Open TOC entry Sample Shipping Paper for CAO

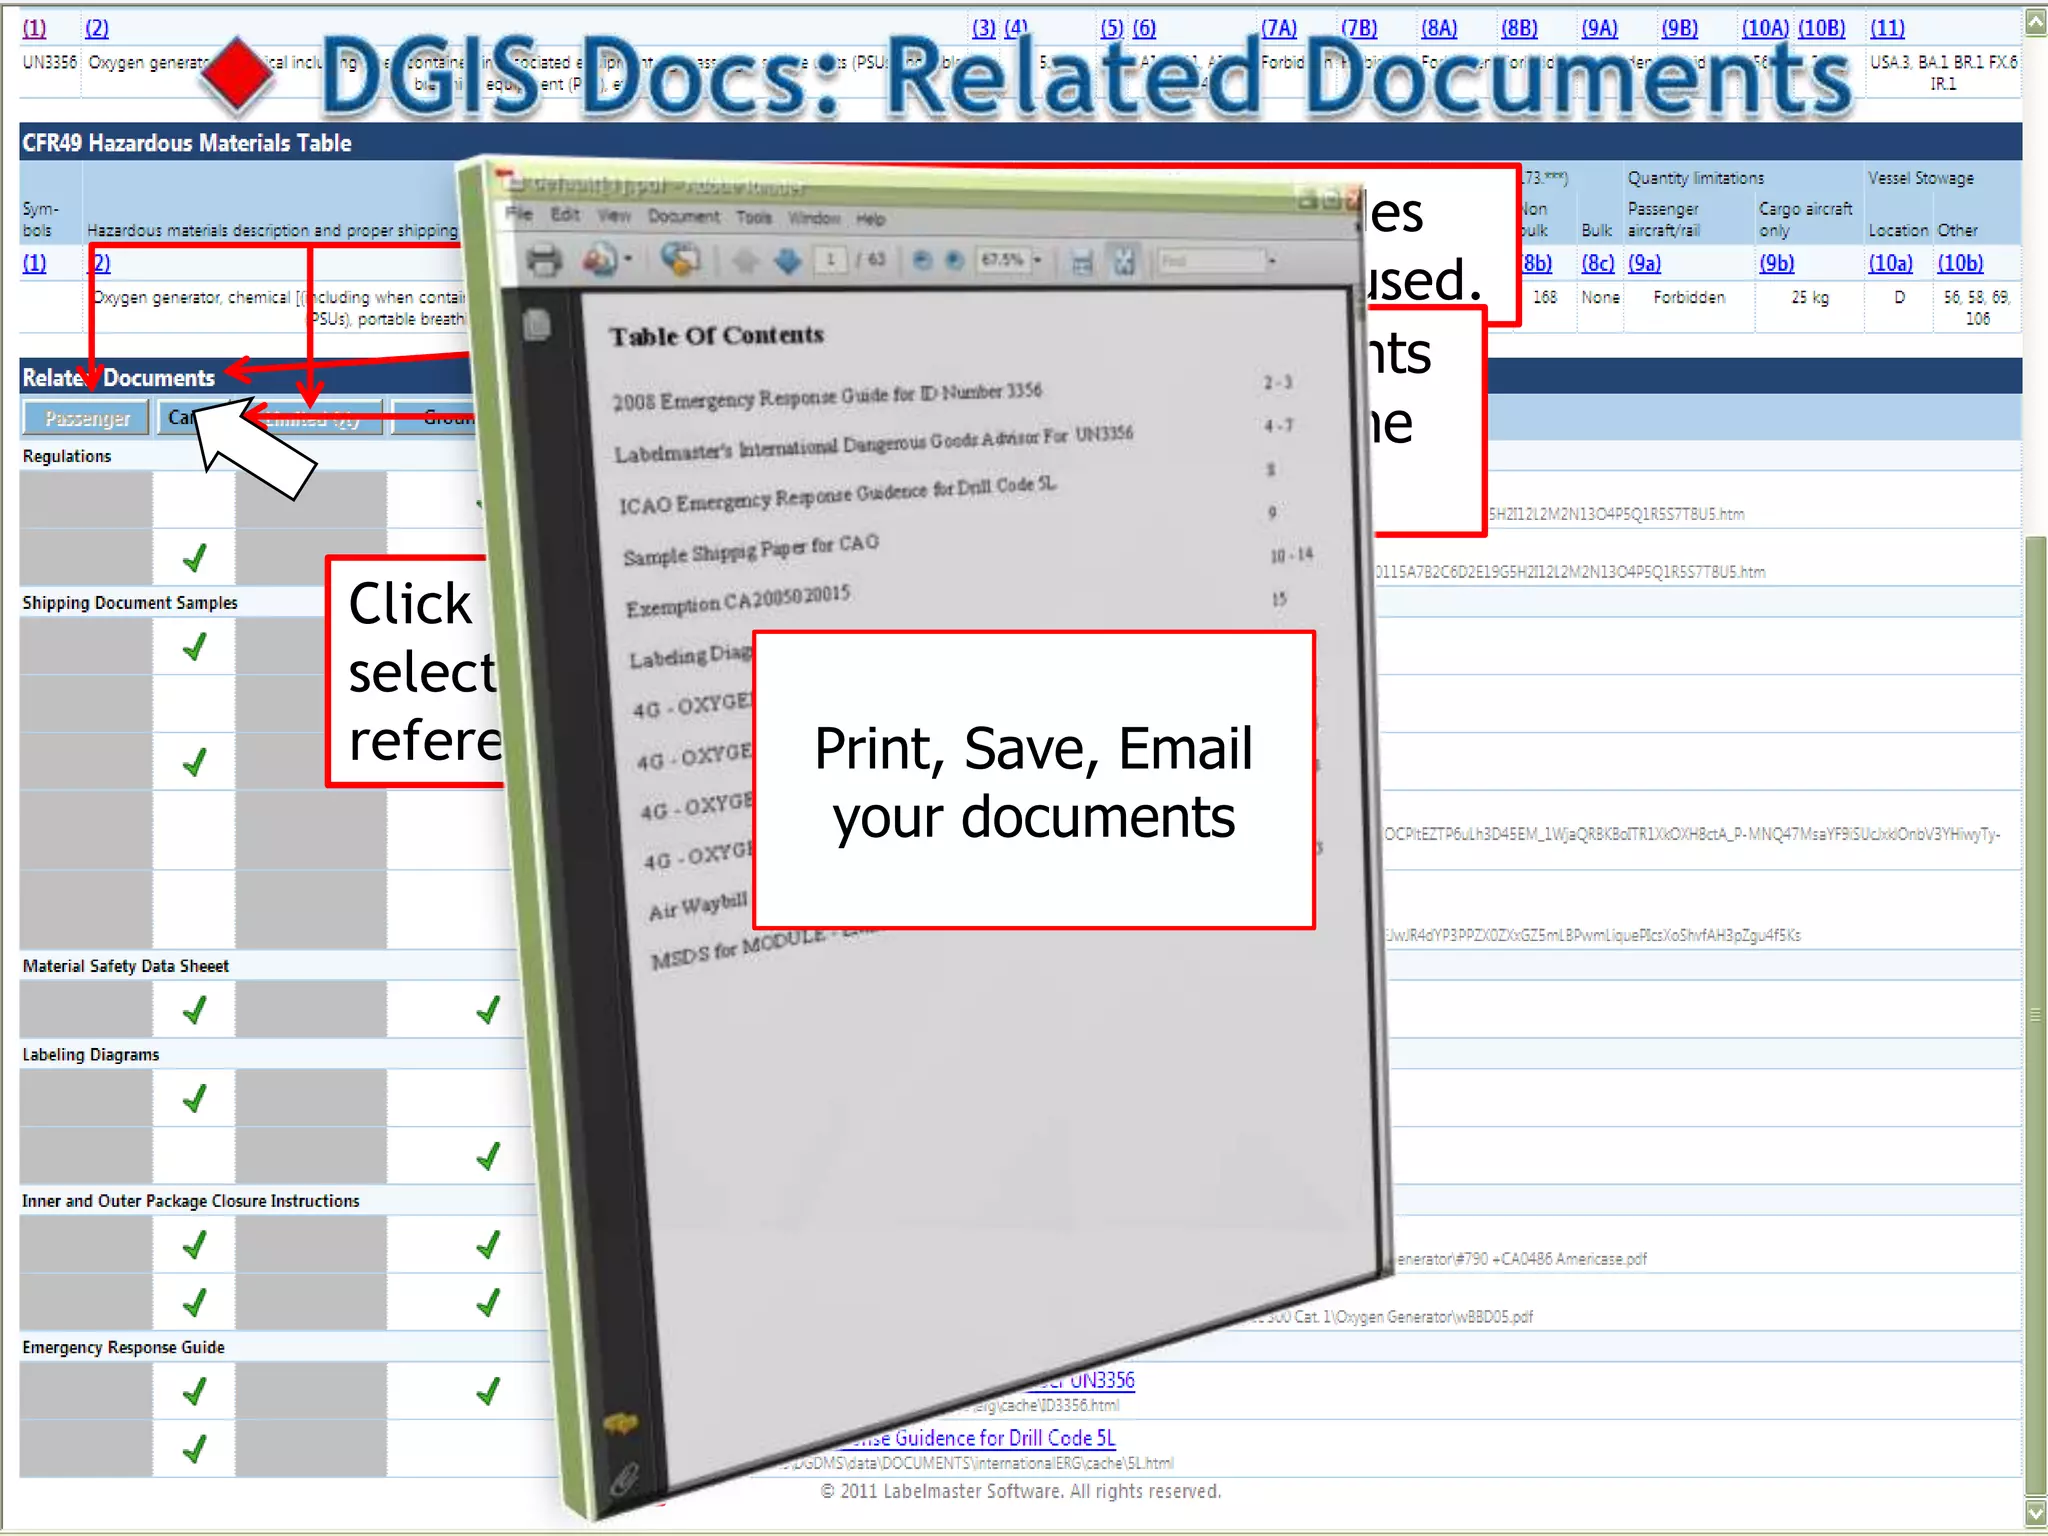coord(751,549)
